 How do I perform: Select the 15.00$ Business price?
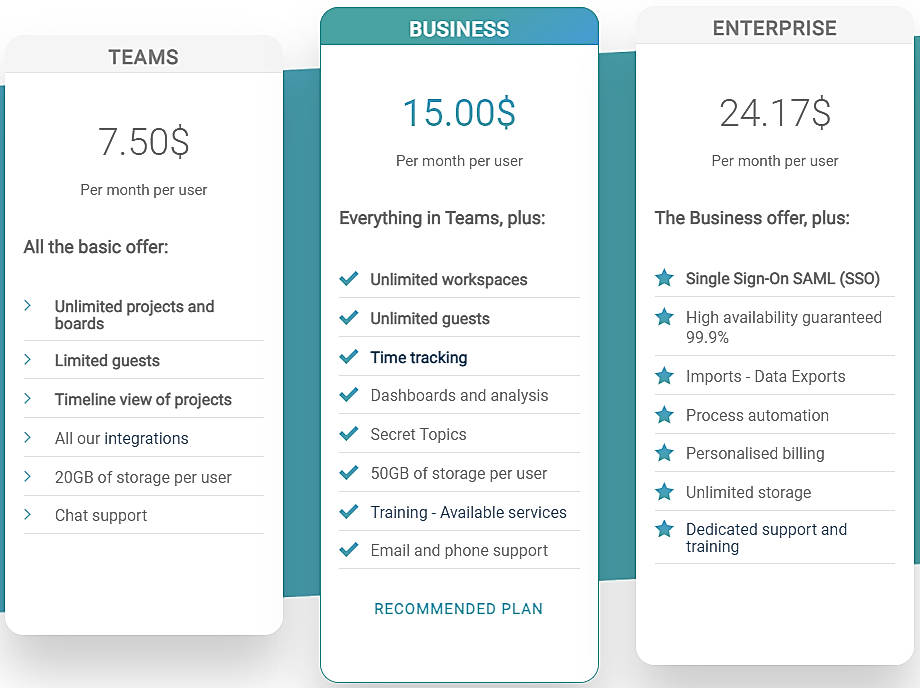click(459, 112)
